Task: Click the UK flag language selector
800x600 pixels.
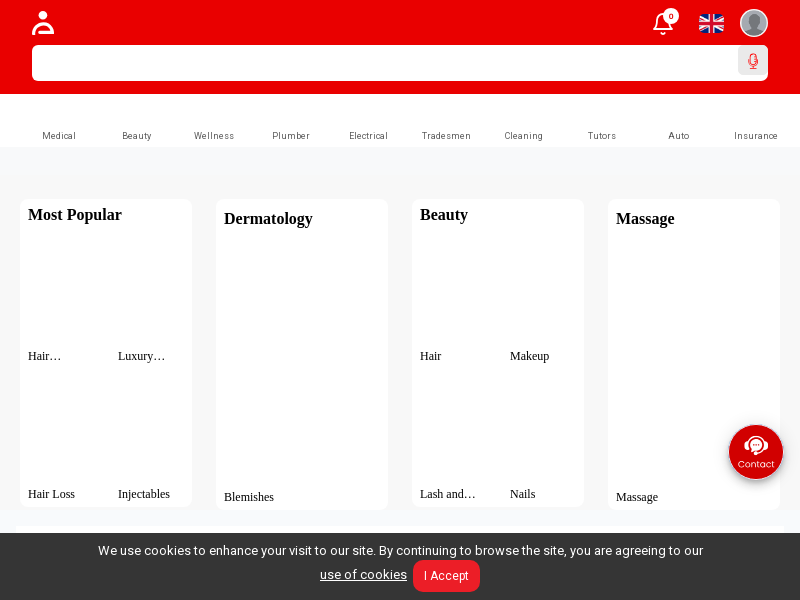Action: 711,23
